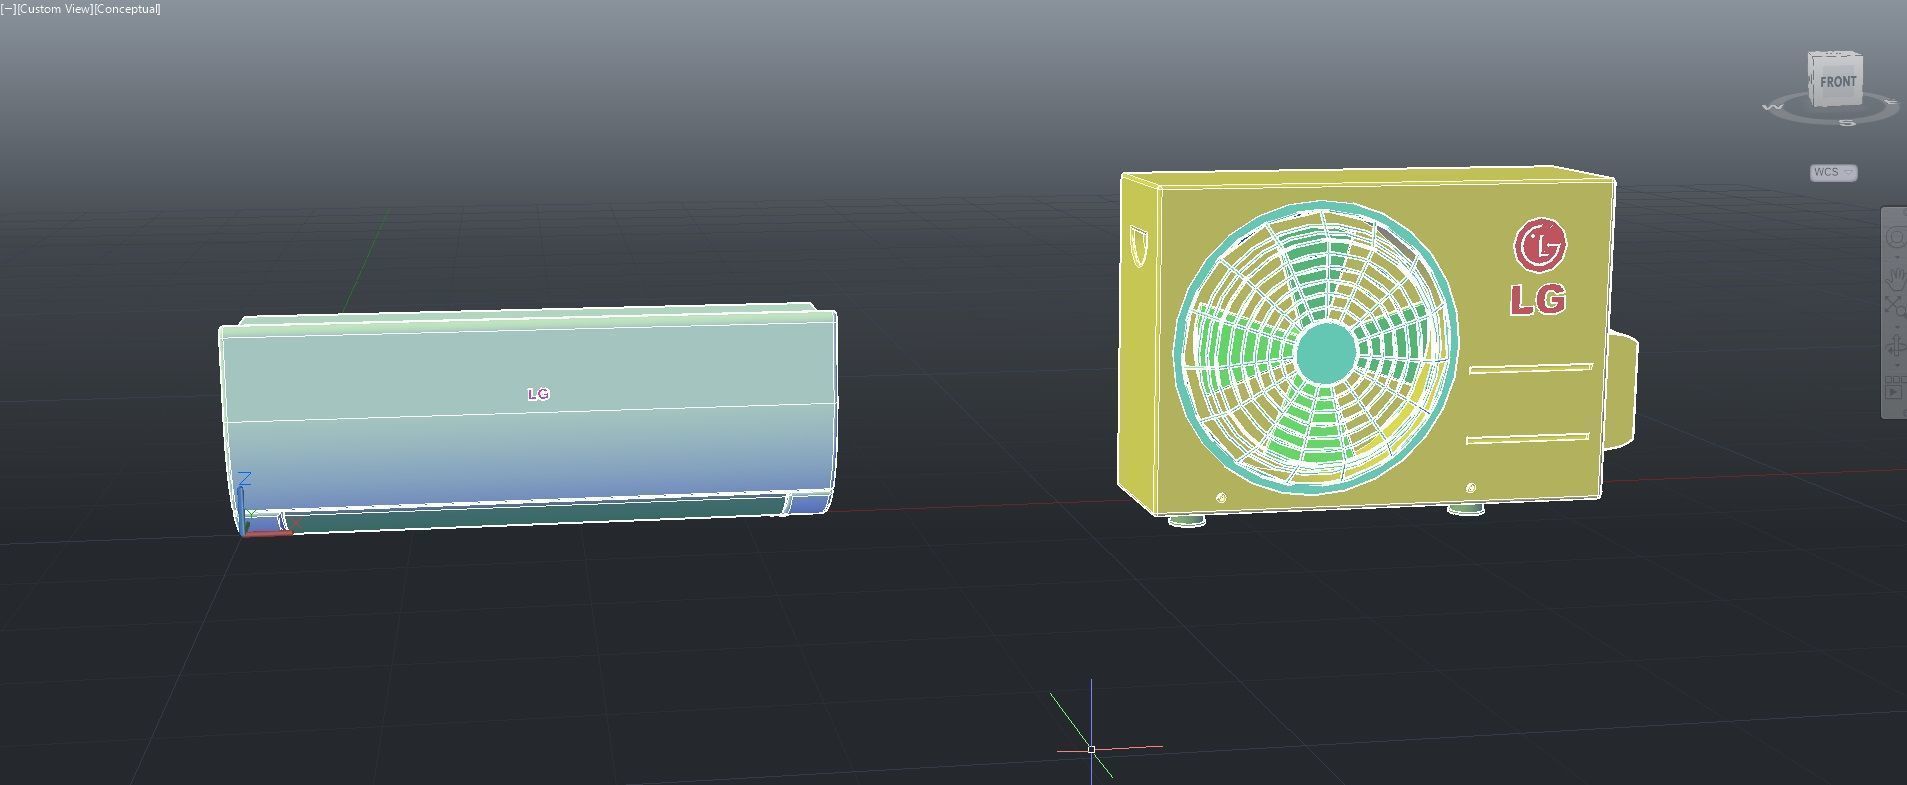The height and width of the screenshot is (785, 1907).
Task: Click the S compass direction on ViewCube
Action: pyautogui.click(x=1847, y=123)
